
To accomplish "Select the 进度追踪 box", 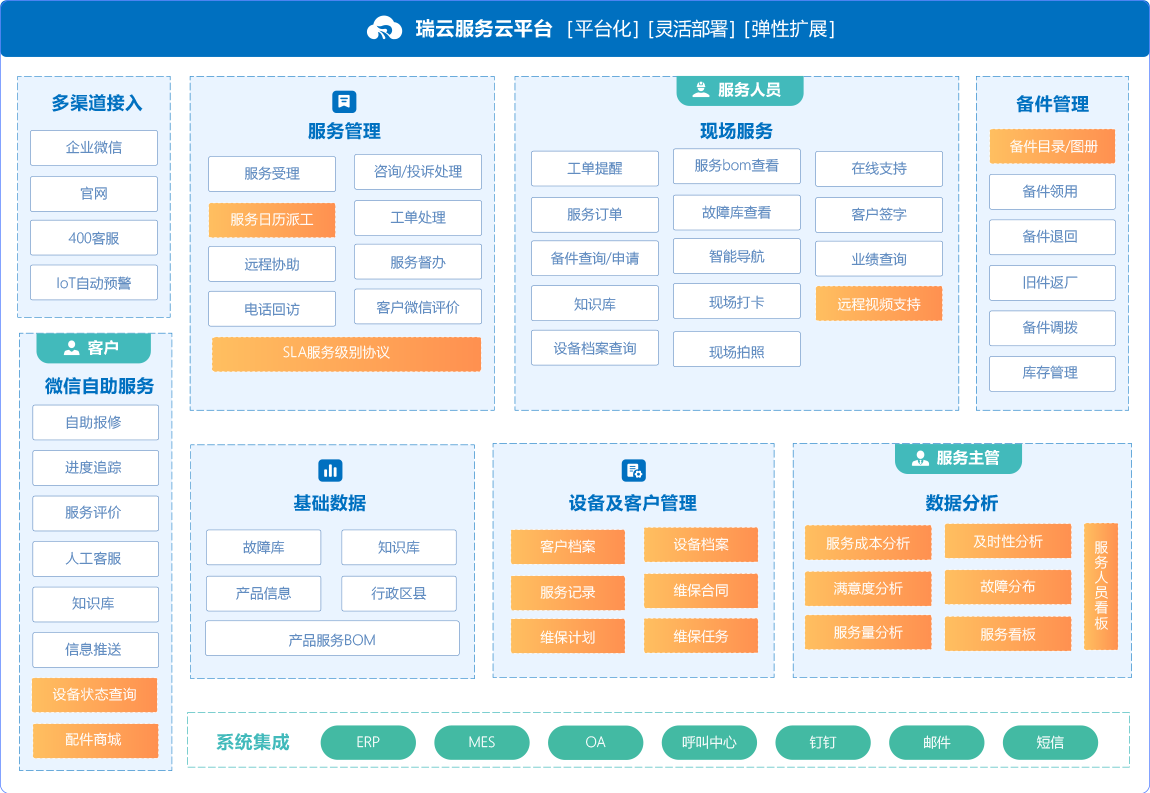I will pyautogui.click(x=95, y=468).
